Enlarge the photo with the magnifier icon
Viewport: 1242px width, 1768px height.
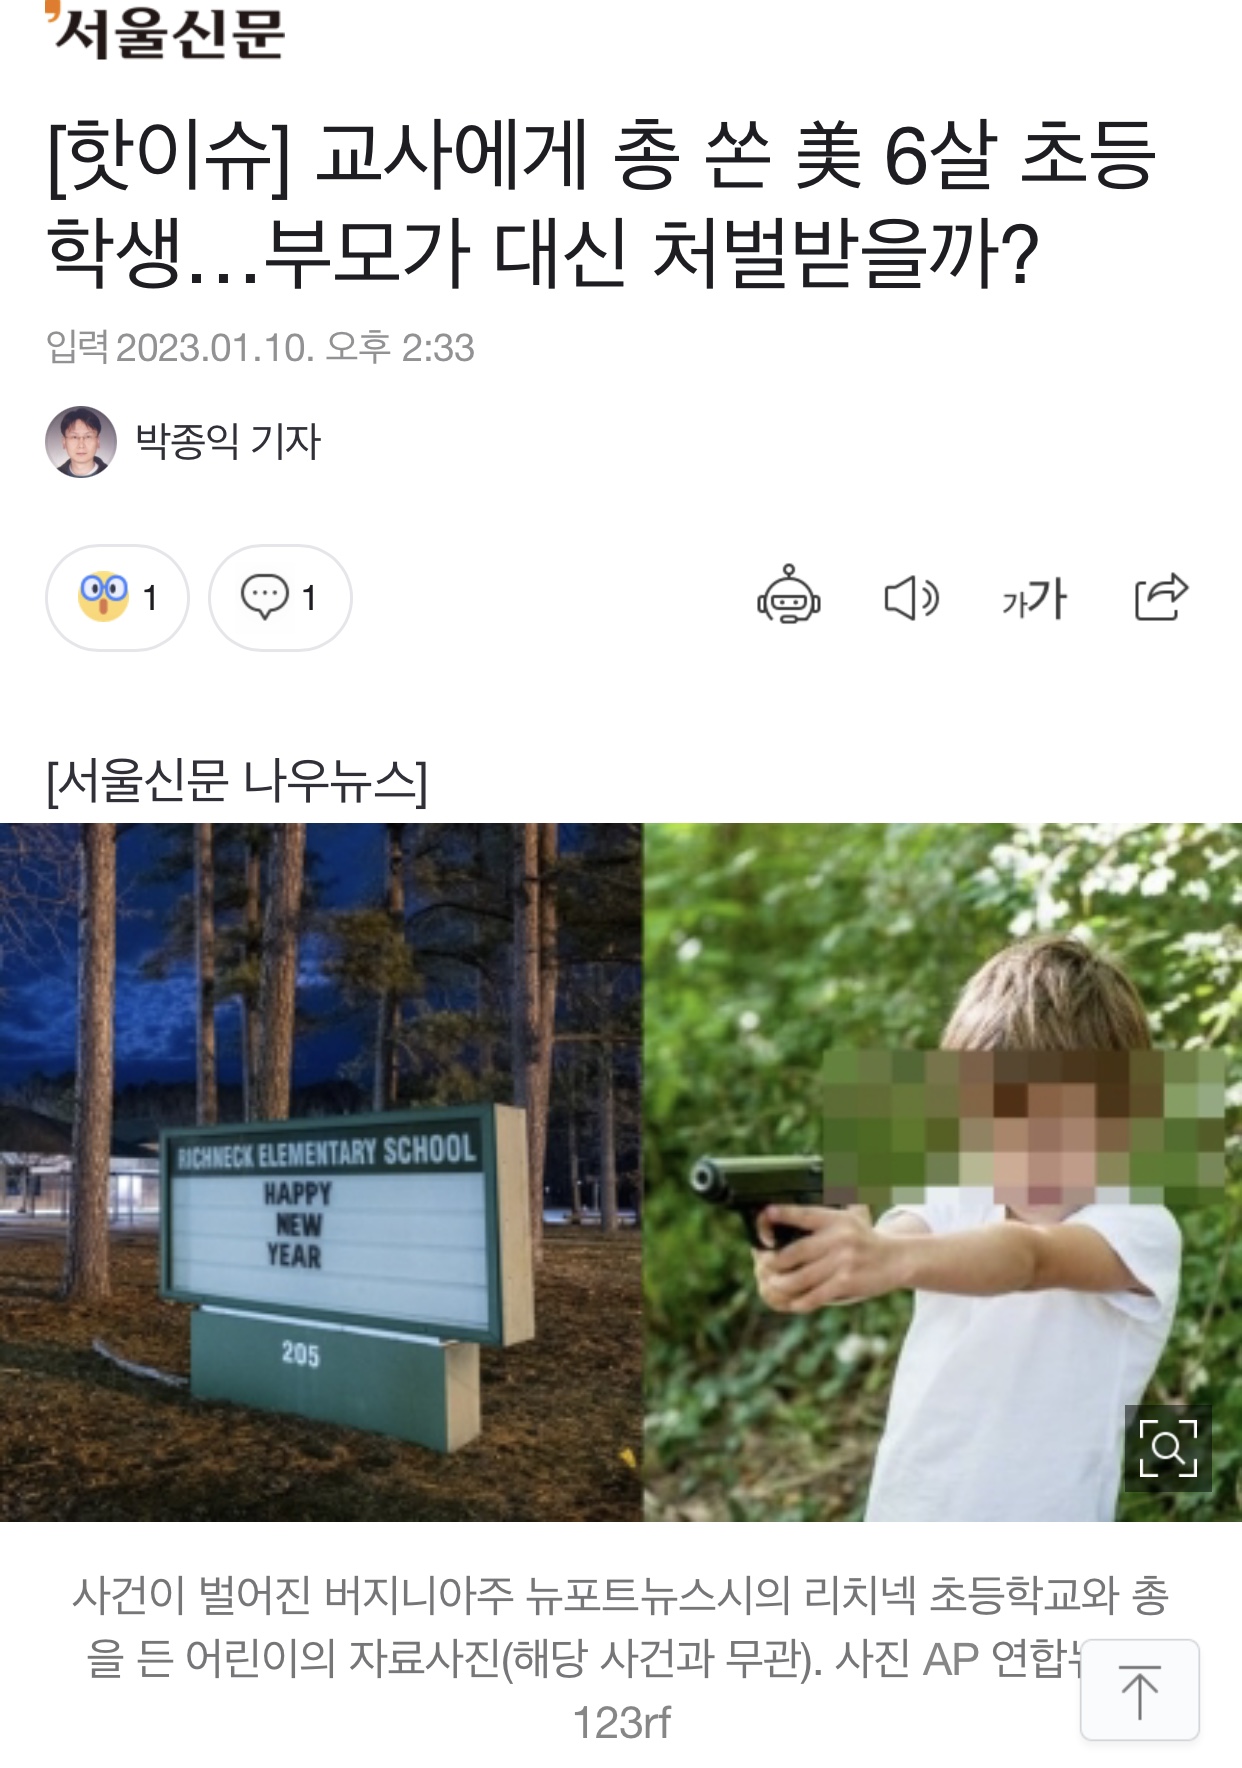(1168, 1448)
